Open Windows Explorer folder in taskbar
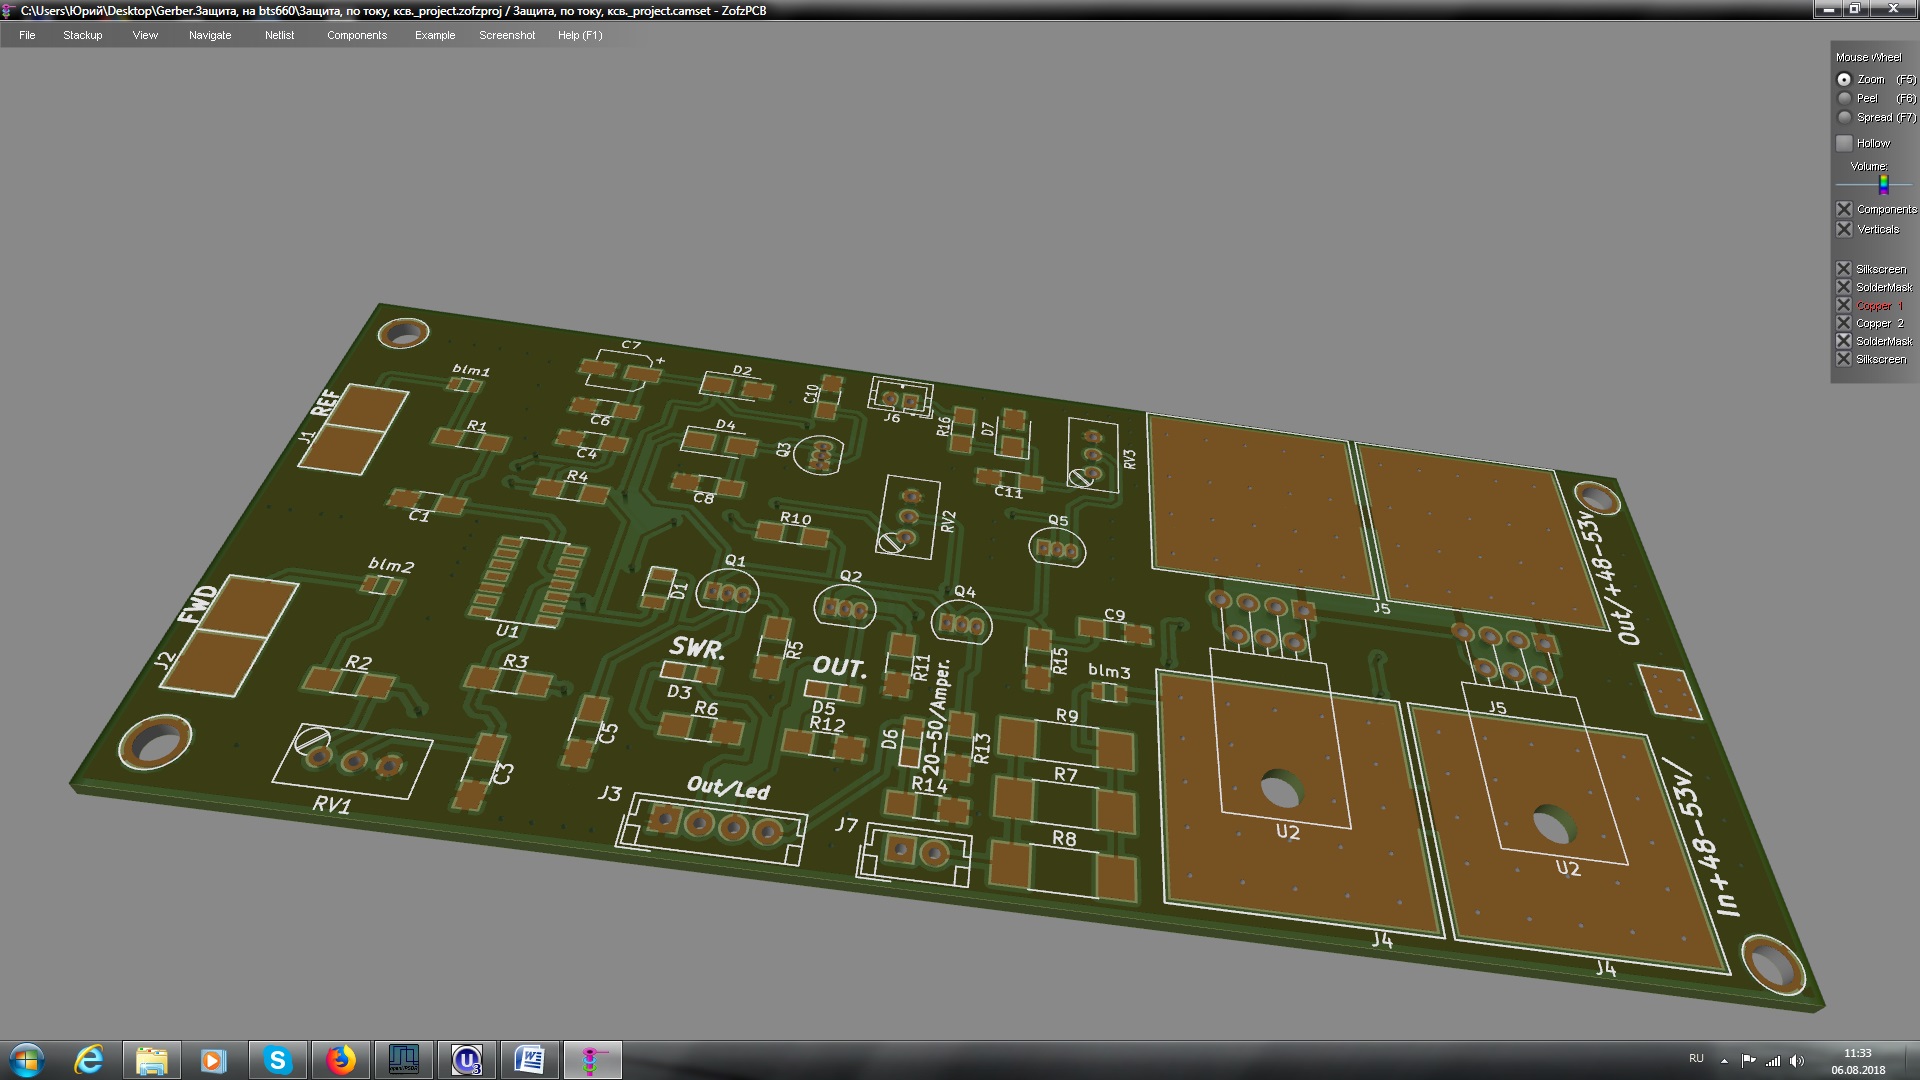1920x1080 pixels. (x=151, y=1060)
